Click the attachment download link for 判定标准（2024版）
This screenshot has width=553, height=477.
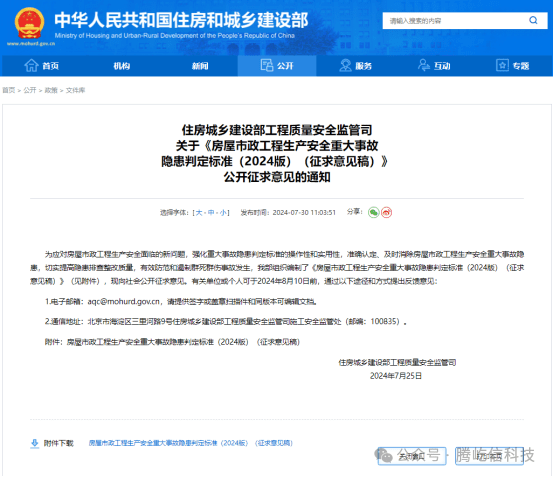(x=190, y=443)
